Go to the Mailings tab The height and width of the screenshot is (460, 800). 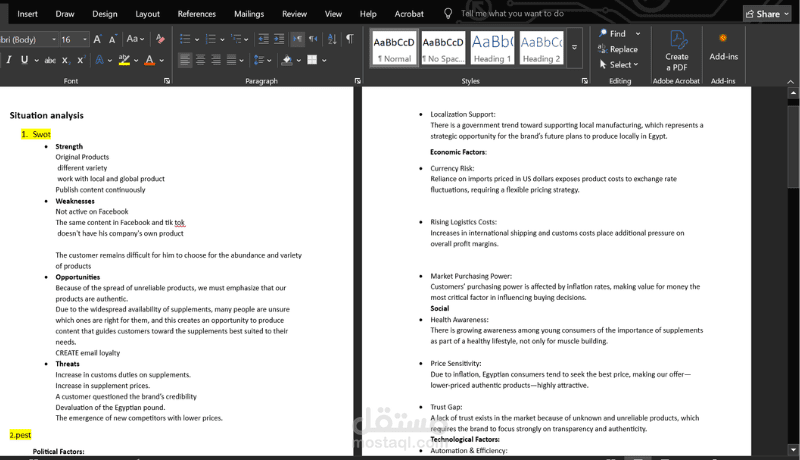coord(249,14)
